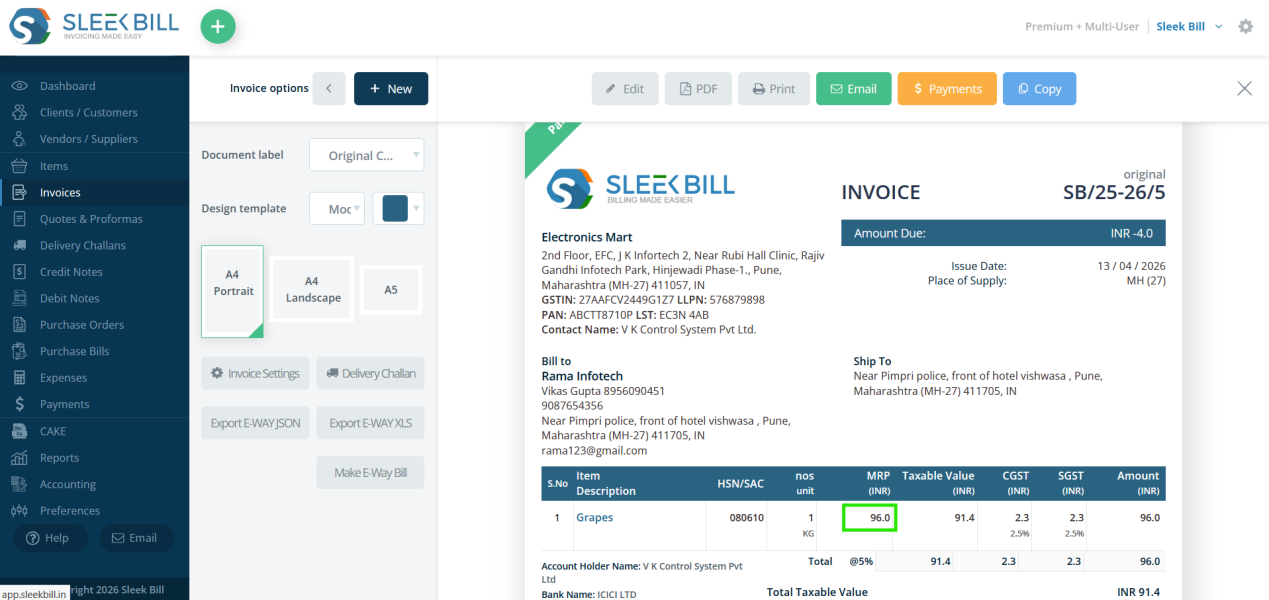1269x600 pixels.
Task: Click the Quotes & Proformas icon
Action: click(19, 219)
